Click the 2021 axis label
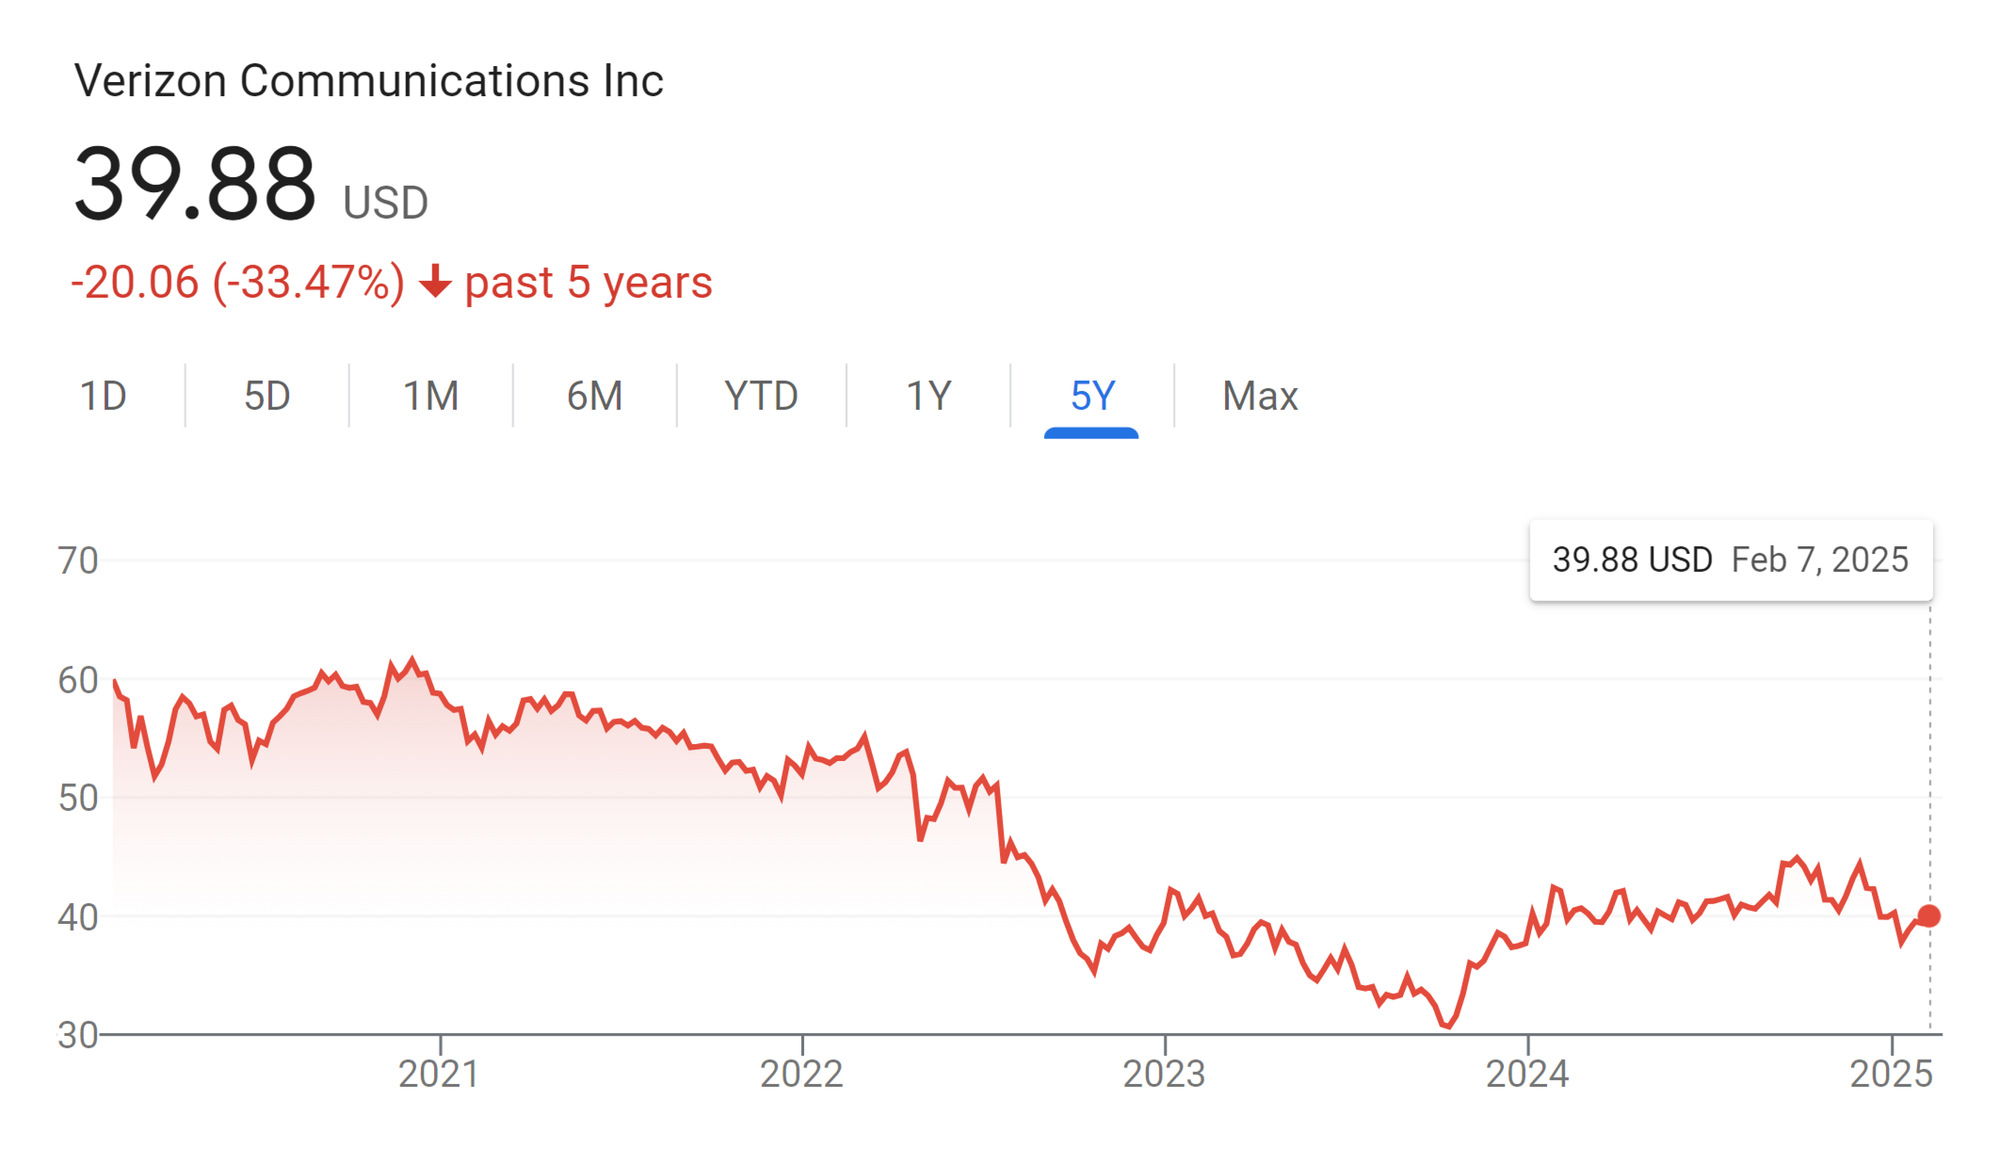 click(x=439, y=1073)
